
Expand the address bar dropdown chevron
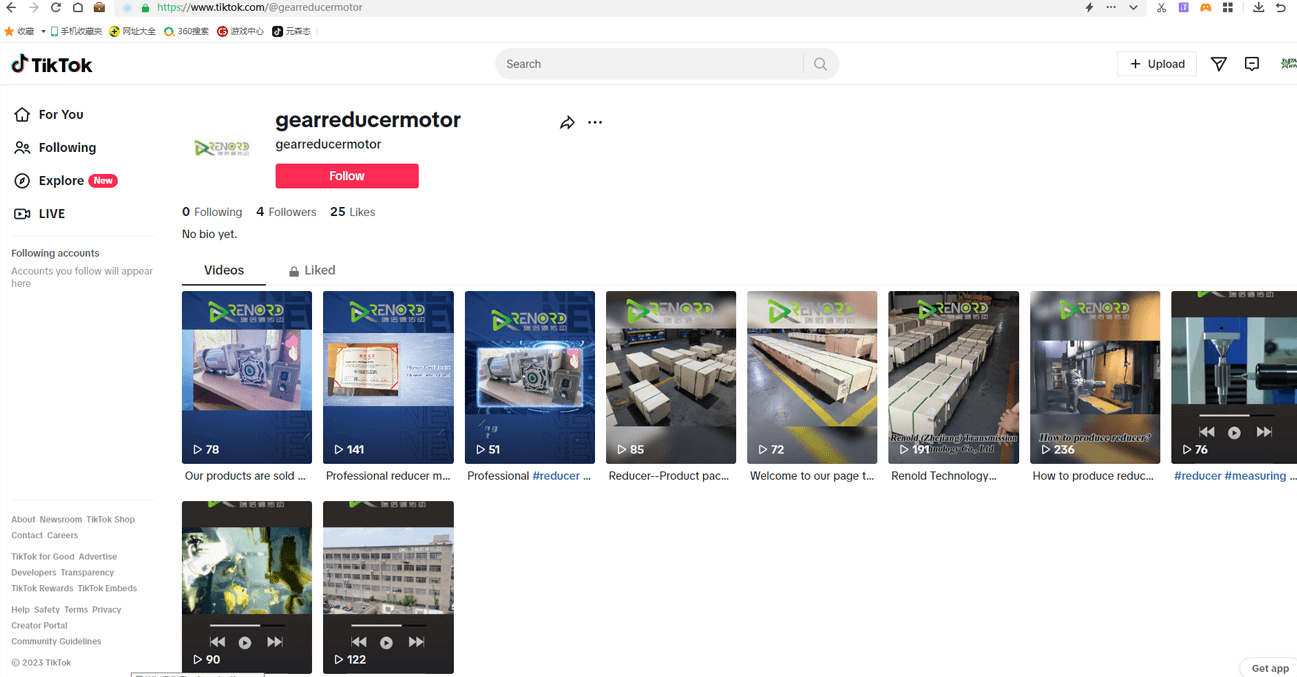(x=1133, y=7)
